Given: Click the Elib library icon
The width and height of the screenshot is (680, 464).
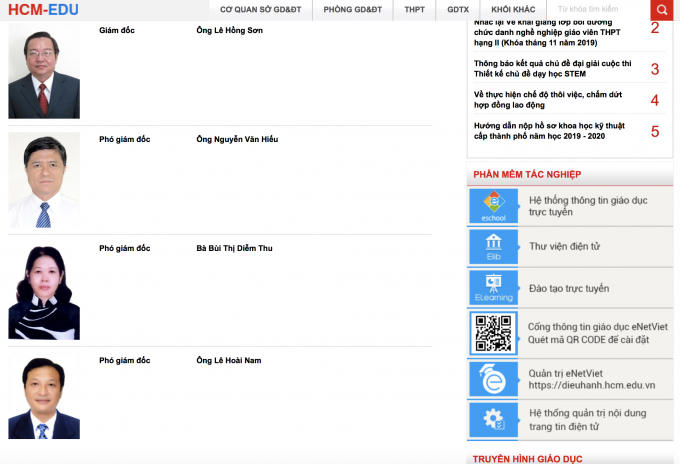Looking at the screenshot, I should point(493,246).
